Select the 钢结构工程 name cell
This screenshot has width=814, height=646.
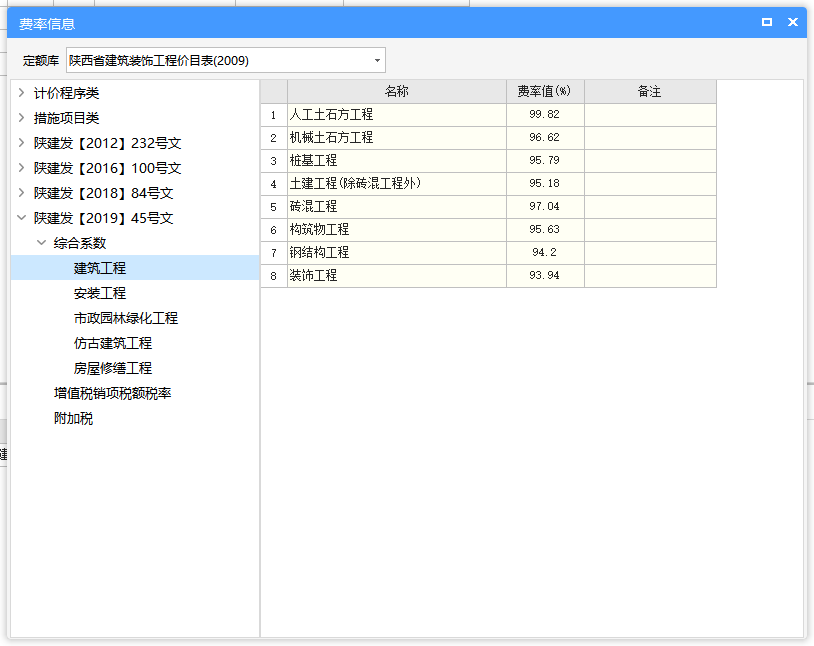(397, 252)
